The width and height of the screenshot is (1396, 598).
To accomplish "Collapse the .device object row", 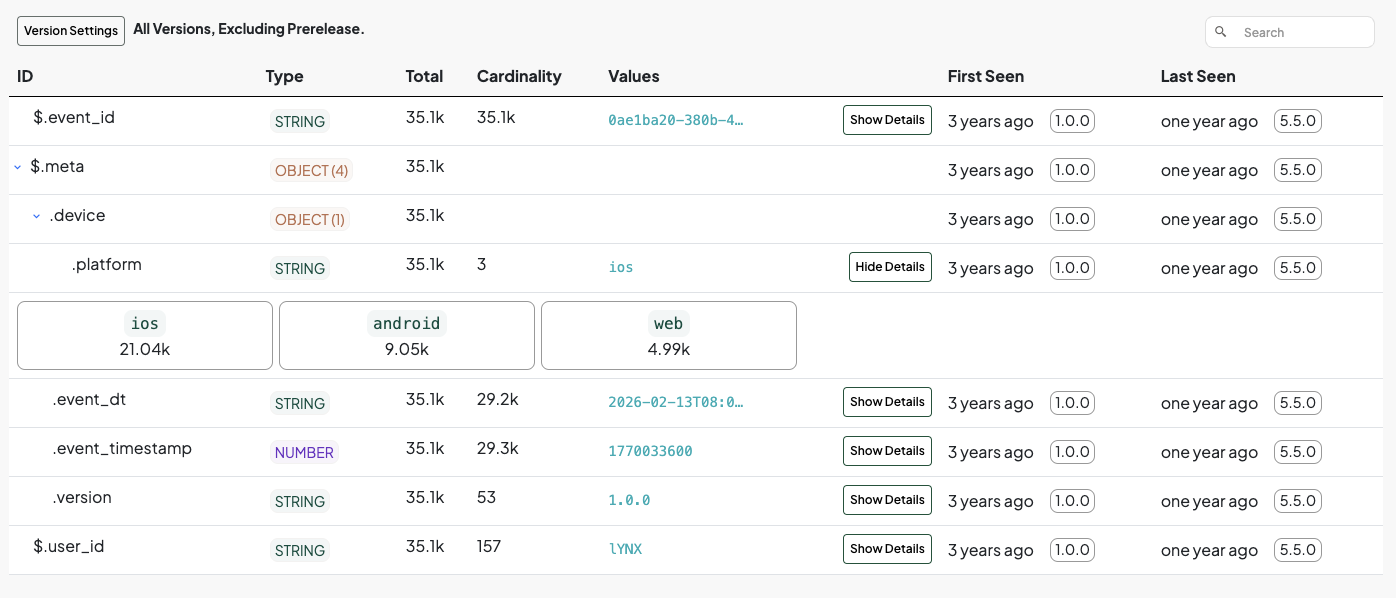I will 35,216.
